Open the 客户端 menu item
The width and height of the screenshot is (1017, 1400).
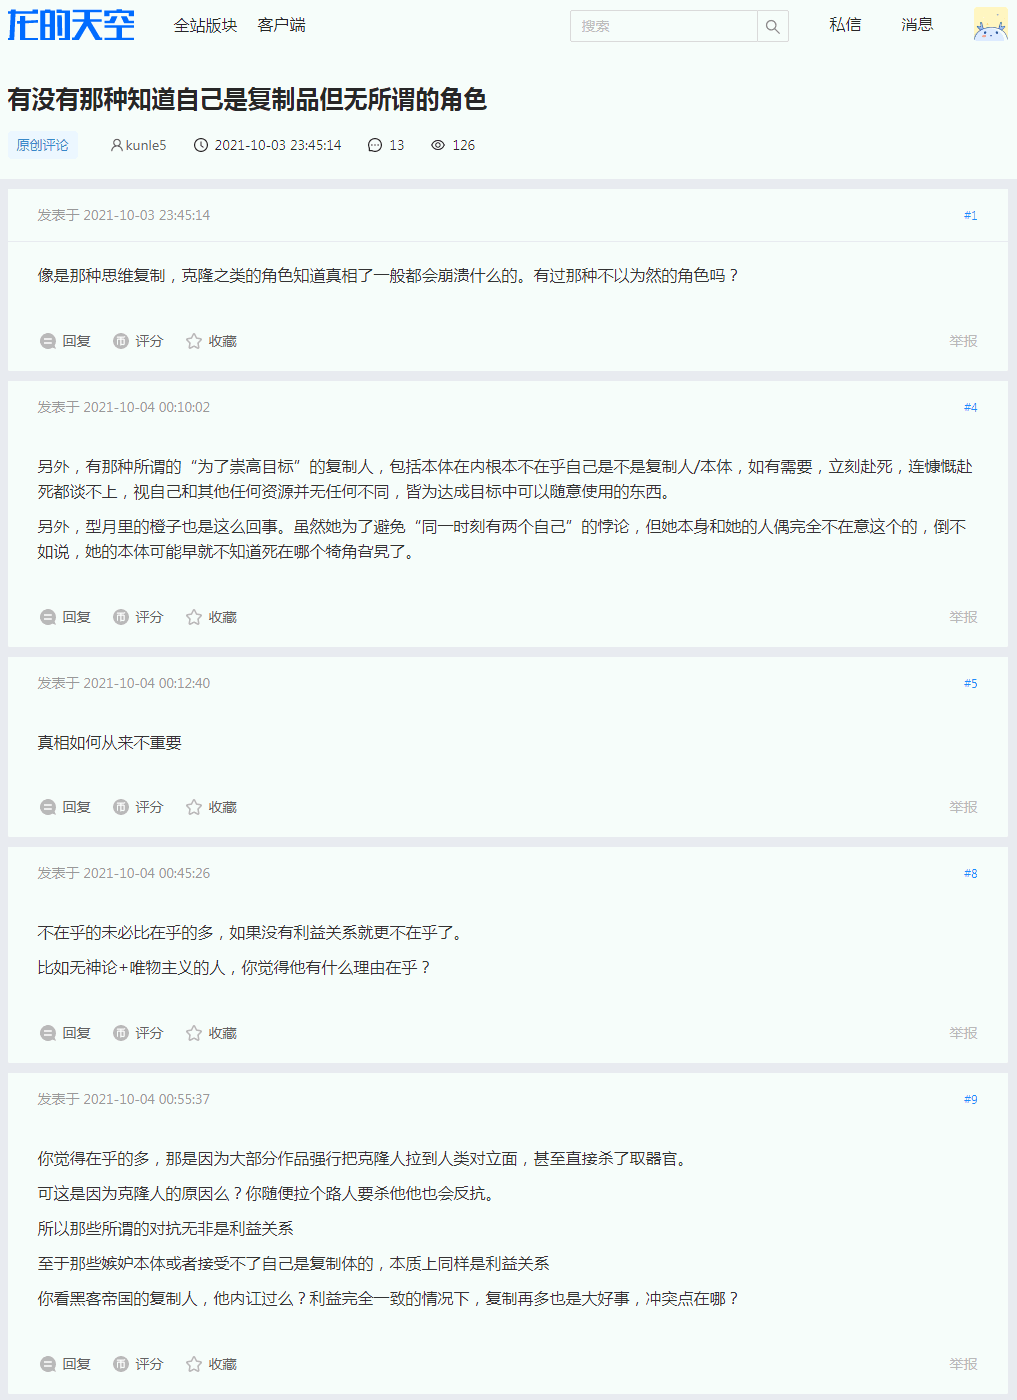pos(281,25)
